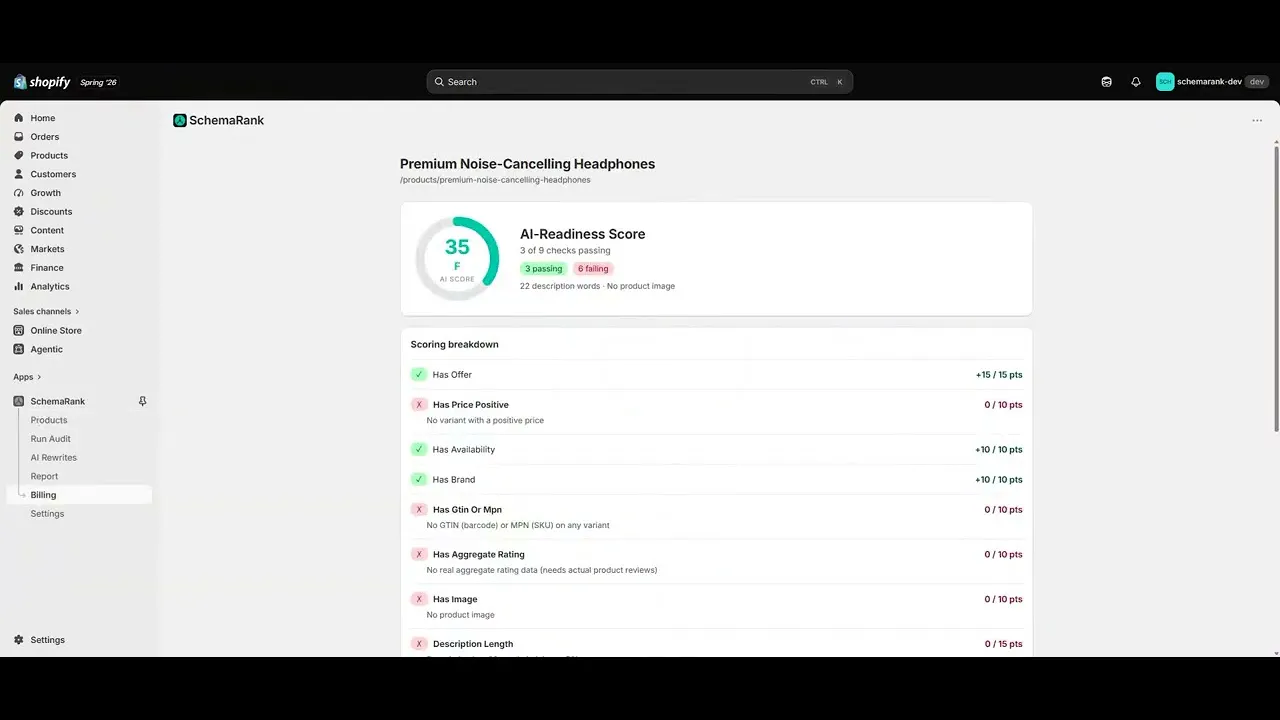Click the 6 failing badge
1280x720 pixels.
point(593,269)
